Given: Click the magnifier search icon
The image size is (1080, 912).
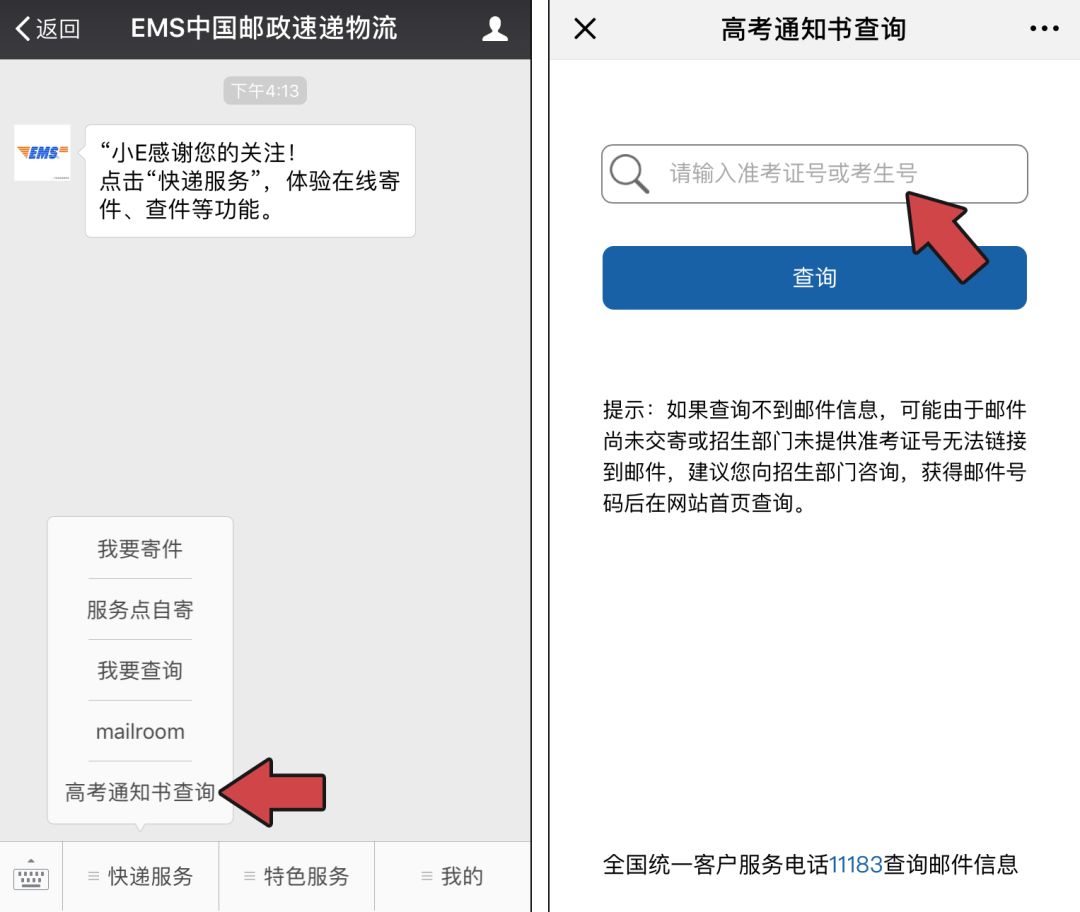Looking at the screenshot, I should pos(629,174).
